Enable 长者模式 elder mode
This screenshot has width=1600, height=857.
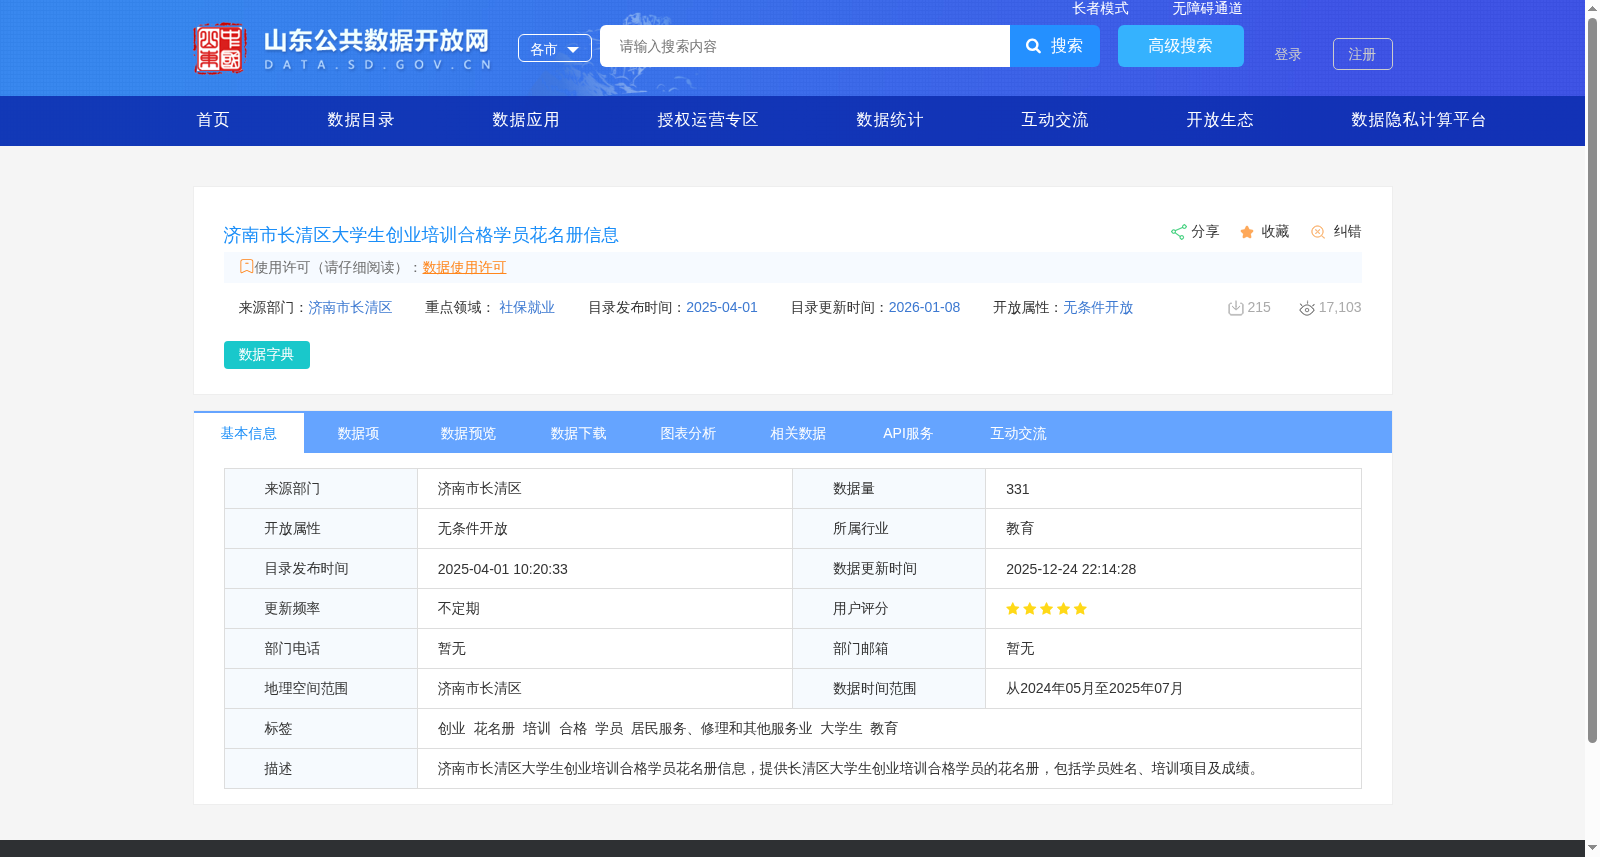[x=1100, y=8]
